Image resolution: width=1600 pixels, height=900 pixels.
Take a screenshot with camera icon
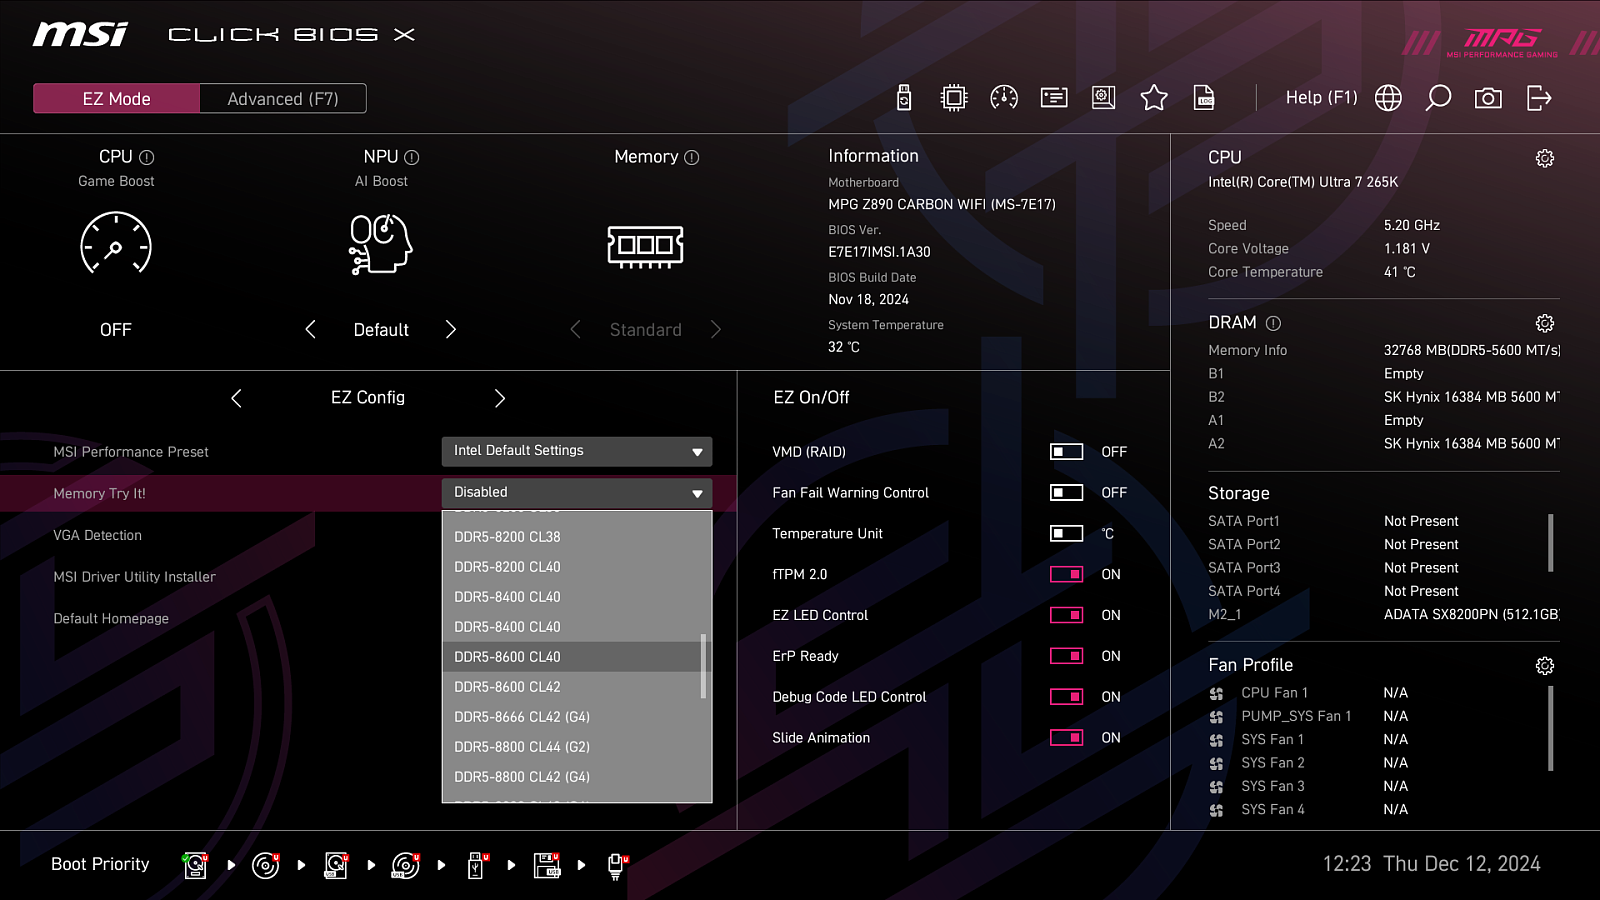[x=1488, y=97]
